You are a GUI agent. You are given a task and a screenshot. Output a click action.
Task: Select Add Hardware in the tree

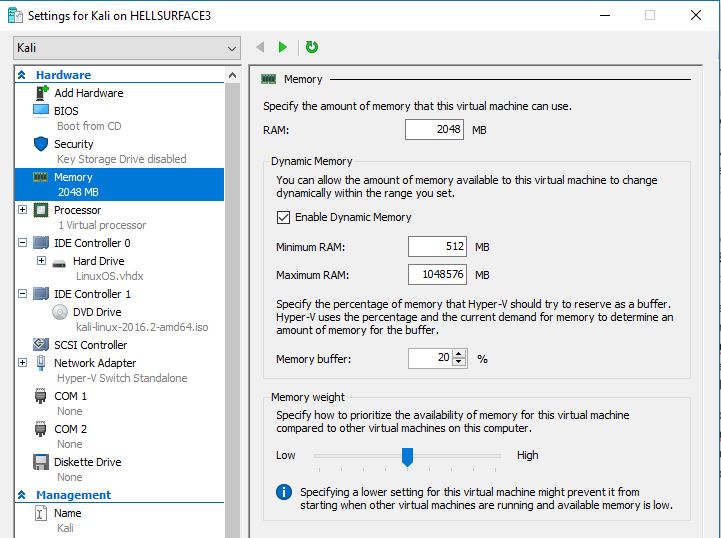(x=89, y=93)
